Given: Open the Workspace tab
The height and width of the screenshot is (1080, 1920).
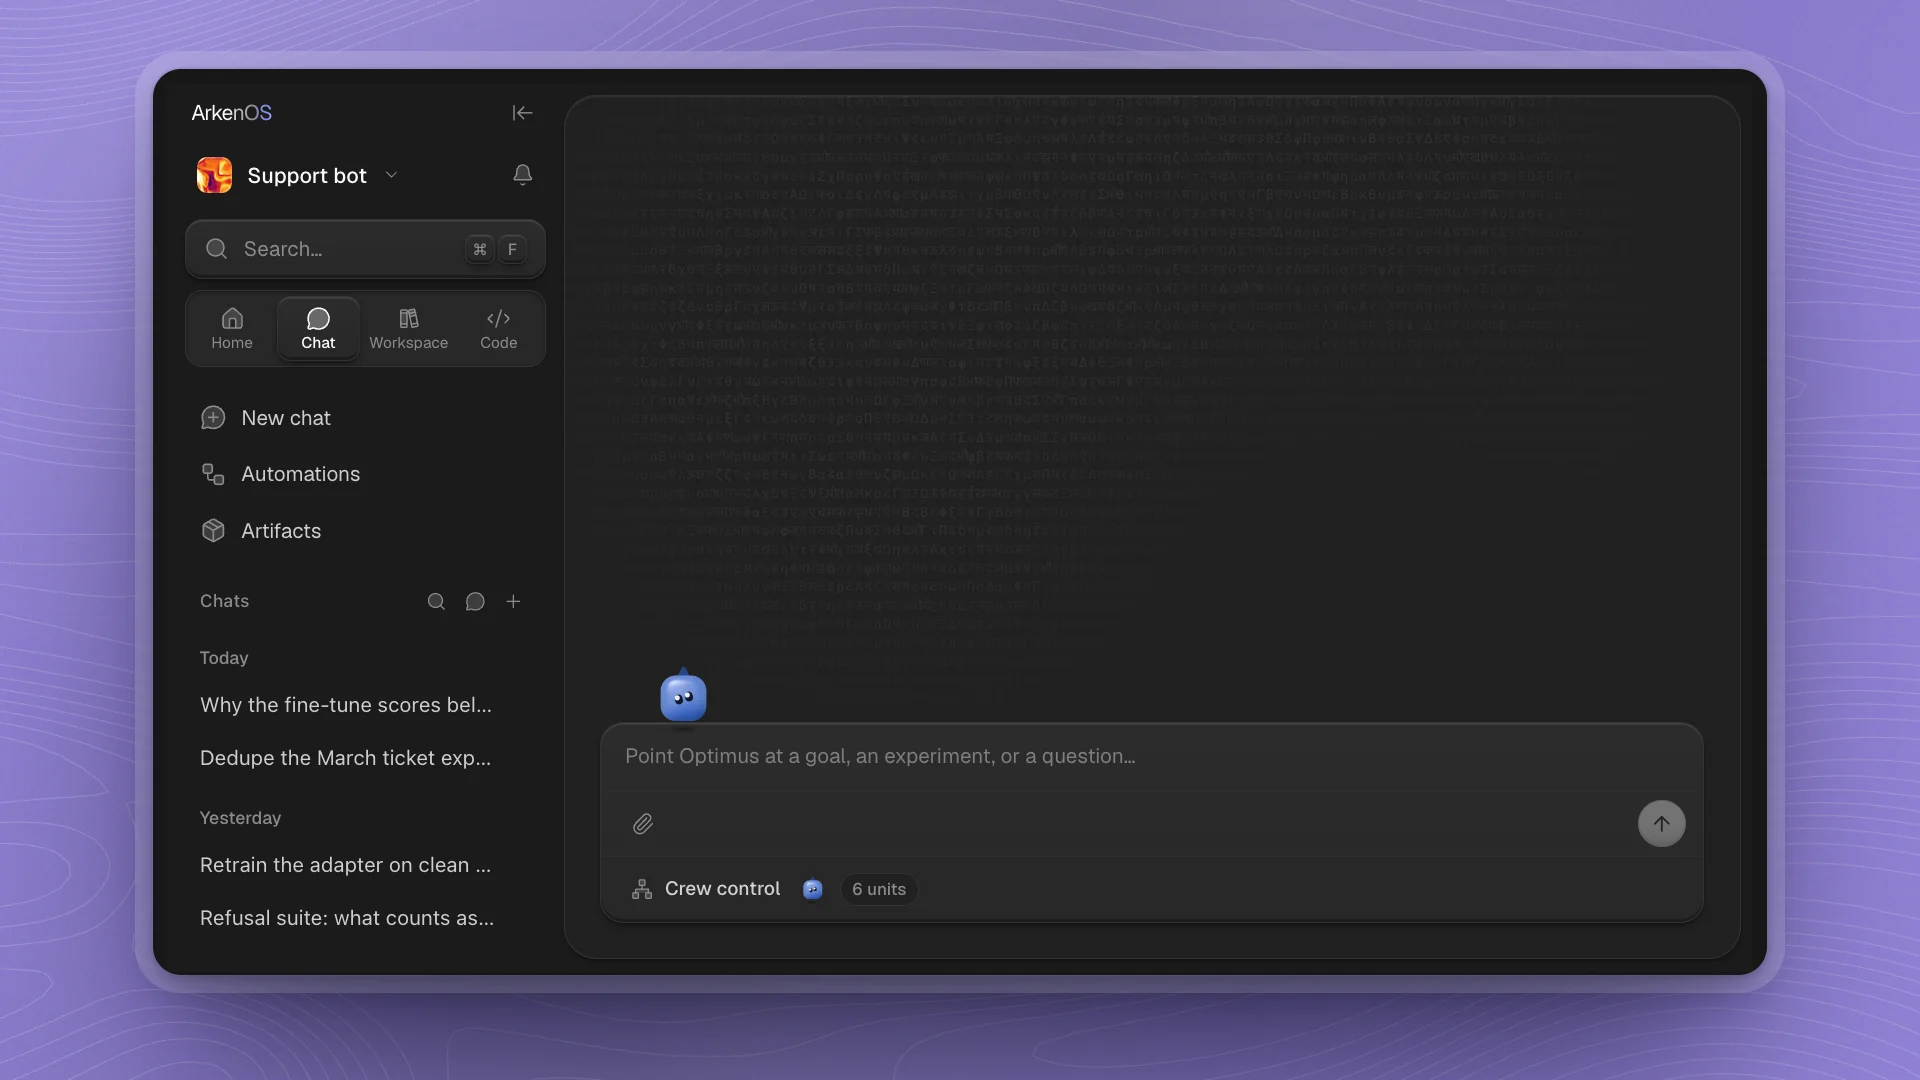Looking at the screenshot, I should click(x=408, y=329).
